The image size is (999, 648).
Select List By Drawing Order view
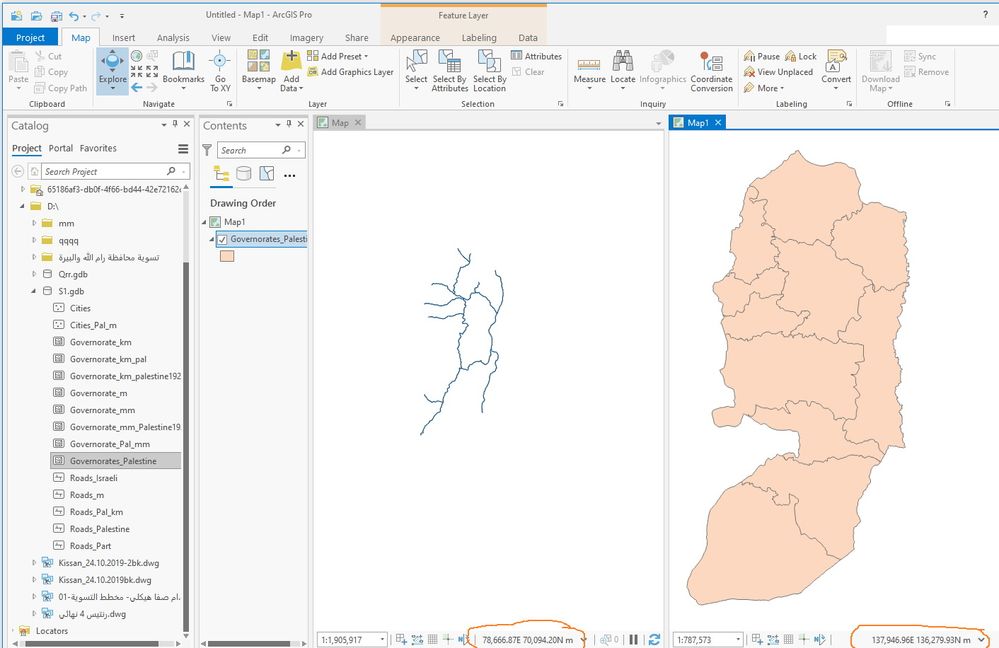coord(221,173)
